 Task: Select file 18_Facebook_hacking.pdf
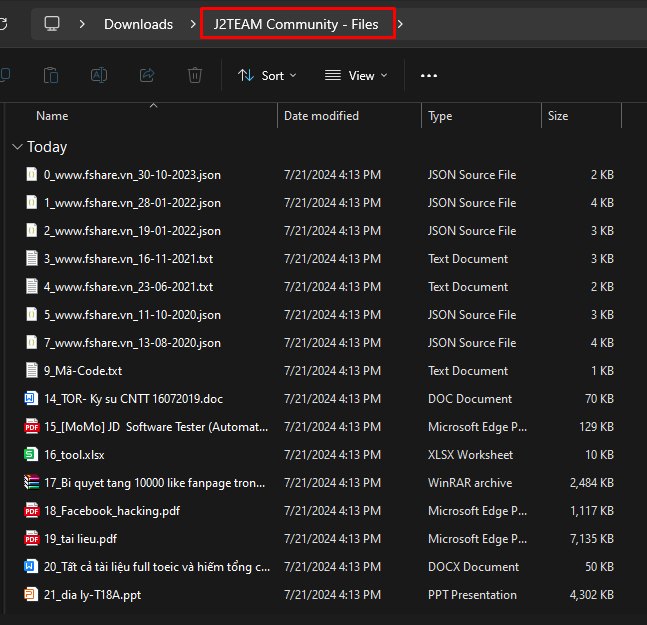click(x=112, y=511)
